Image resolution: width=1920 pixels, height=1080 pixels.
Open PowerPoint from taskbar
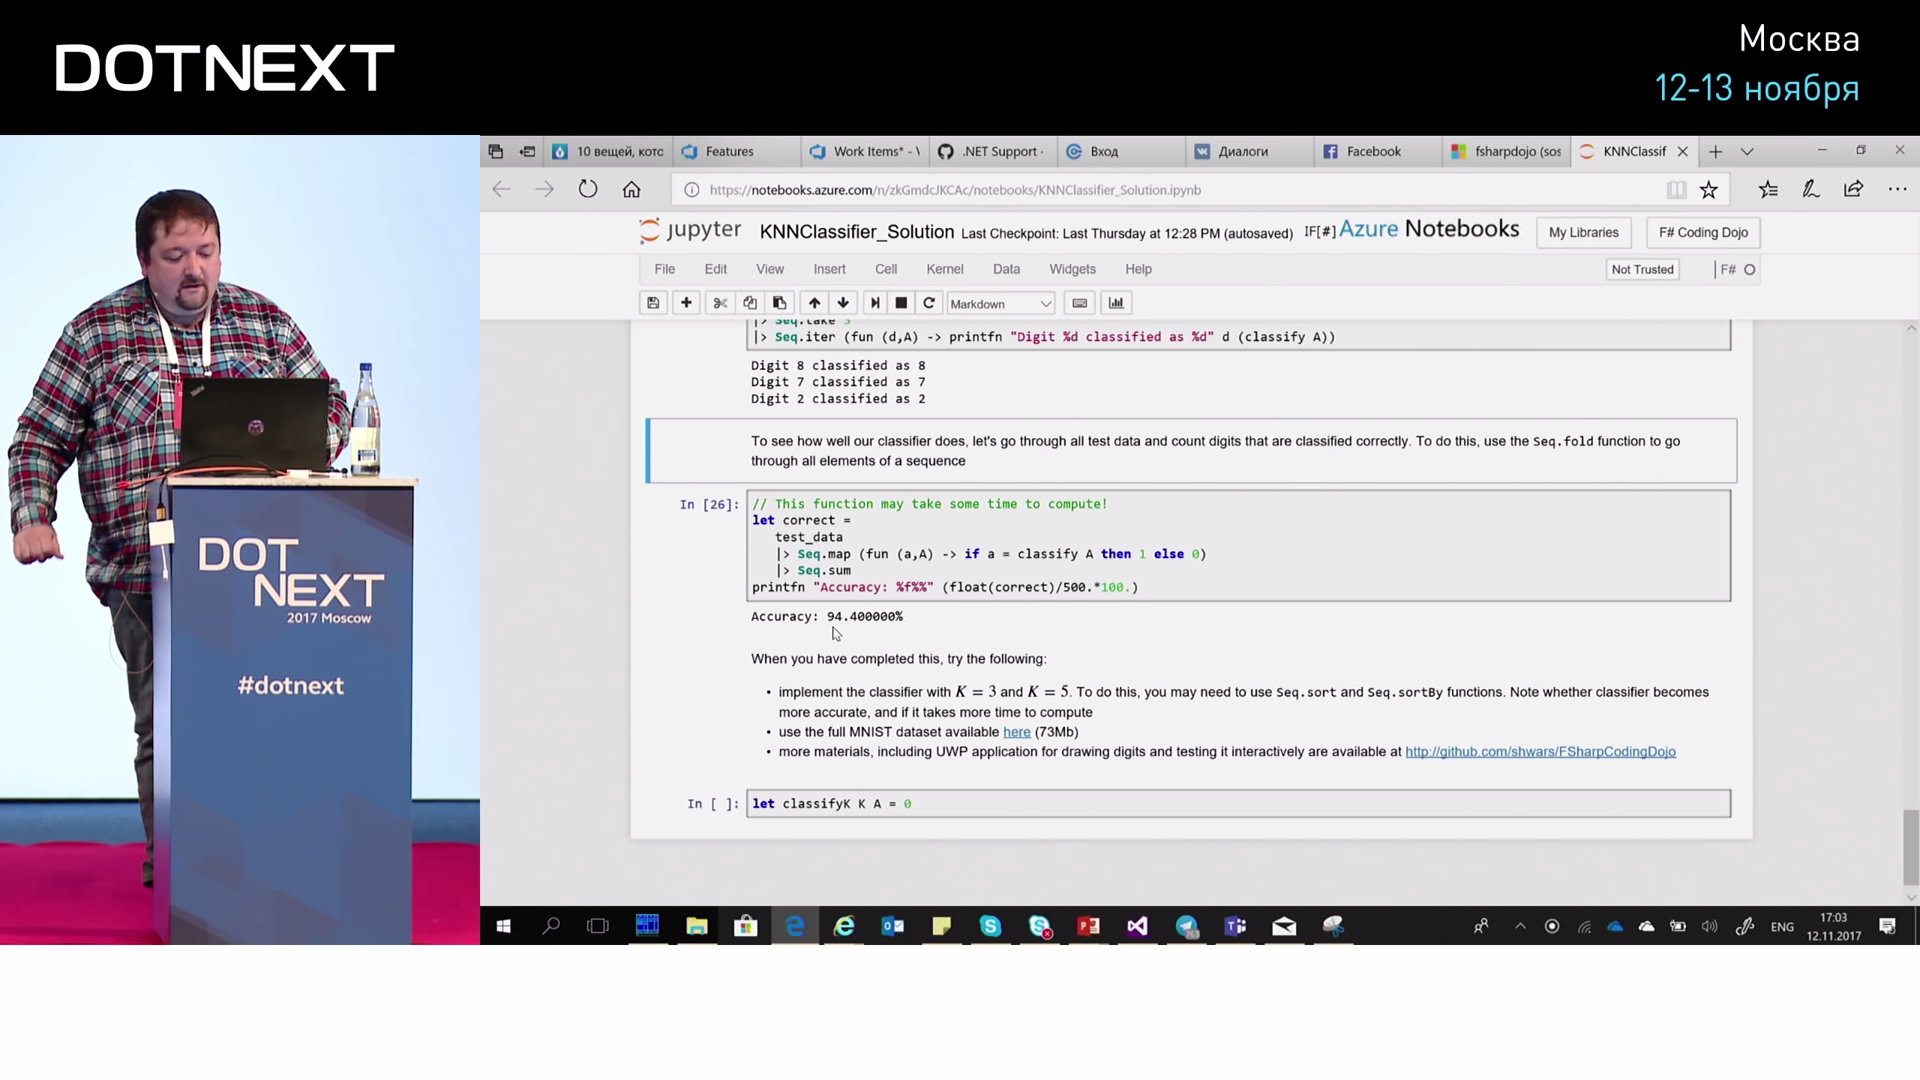click(x=1088, y=926)
